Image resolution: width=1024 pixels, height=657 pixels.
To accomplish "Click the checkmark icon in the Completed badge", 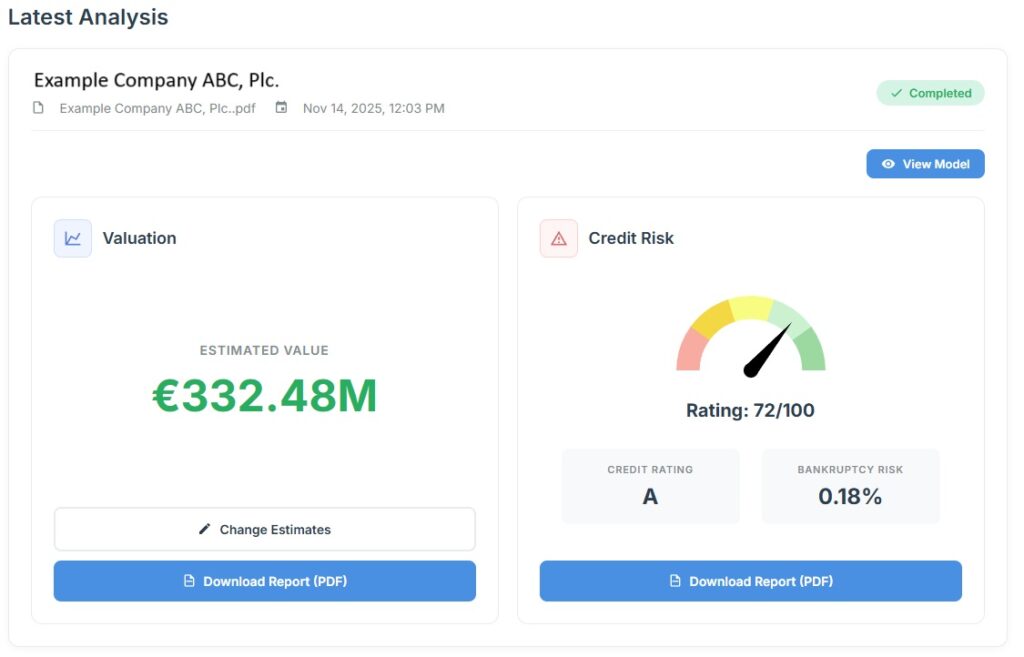I will click(896, 93).
